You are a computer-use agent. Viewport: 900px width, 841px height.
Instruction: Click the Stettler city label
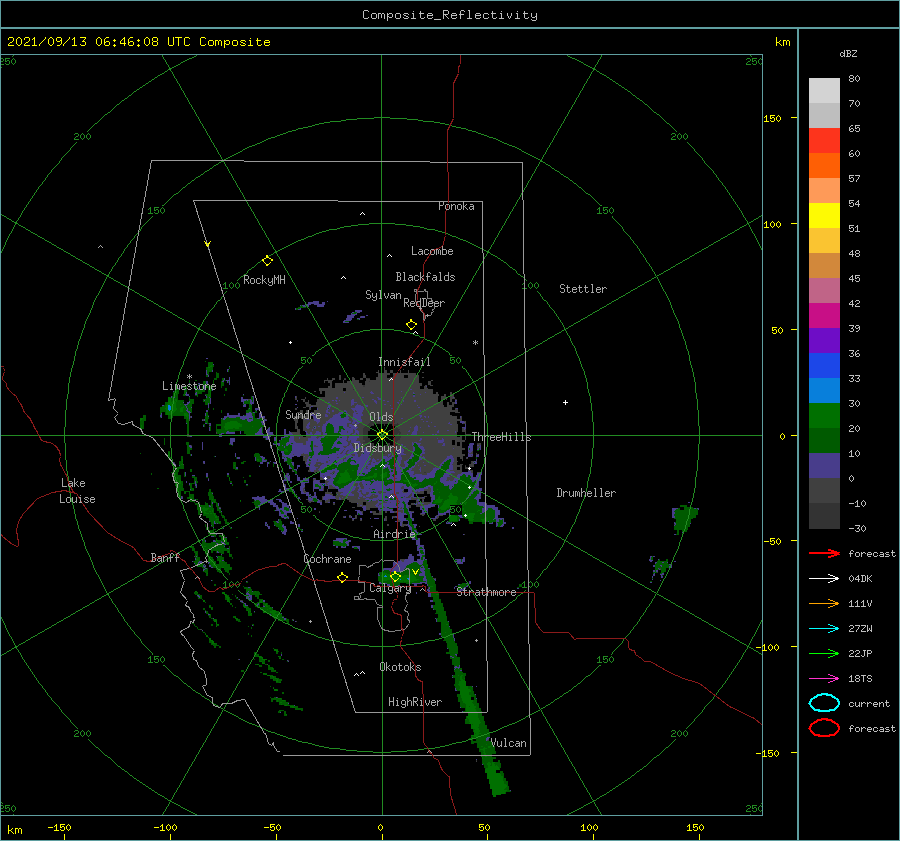tap(583, 289)
